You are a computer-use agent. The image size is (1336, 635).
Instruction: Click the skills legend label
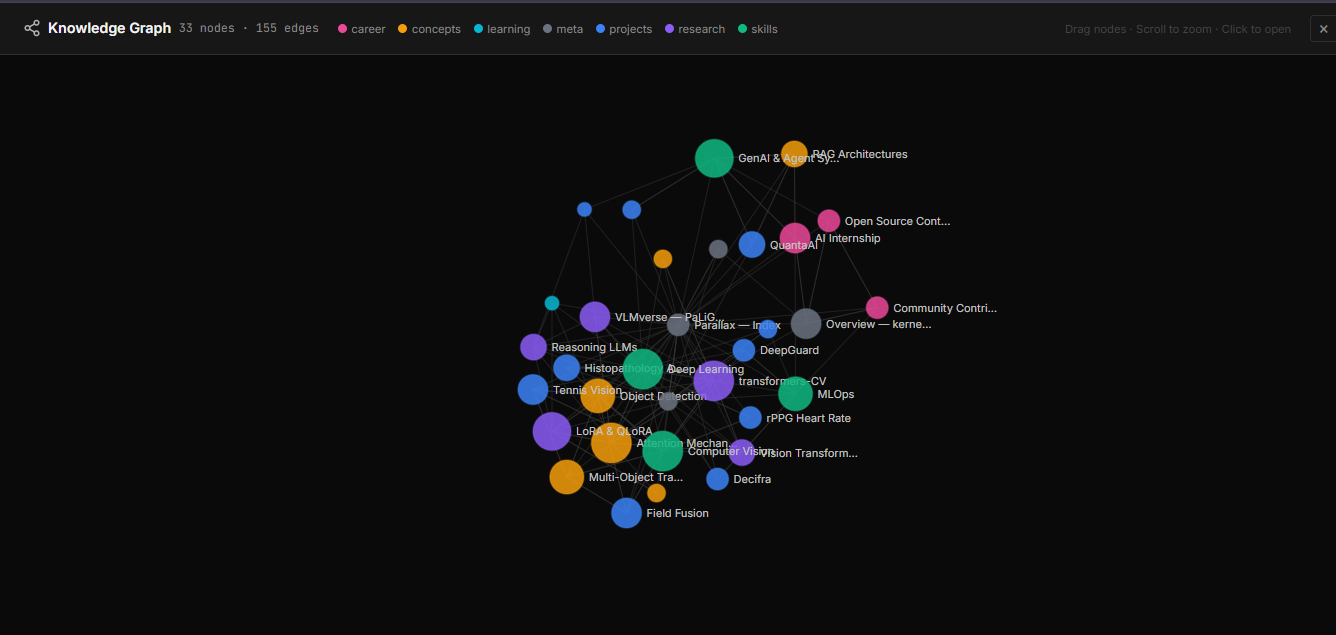765,29
